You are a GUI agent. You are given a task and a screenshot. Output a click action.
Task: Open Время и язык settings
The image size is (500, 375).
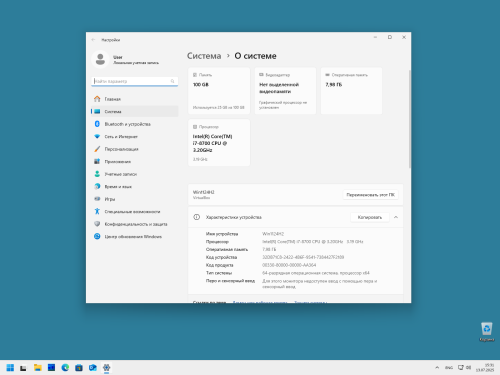coord(134,186)
